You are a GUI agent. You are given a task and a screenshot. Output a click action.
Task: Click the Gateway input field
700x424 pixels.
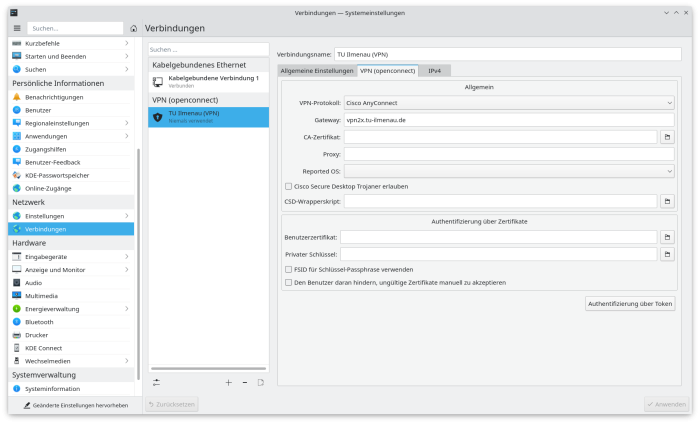tap(509, 120)
